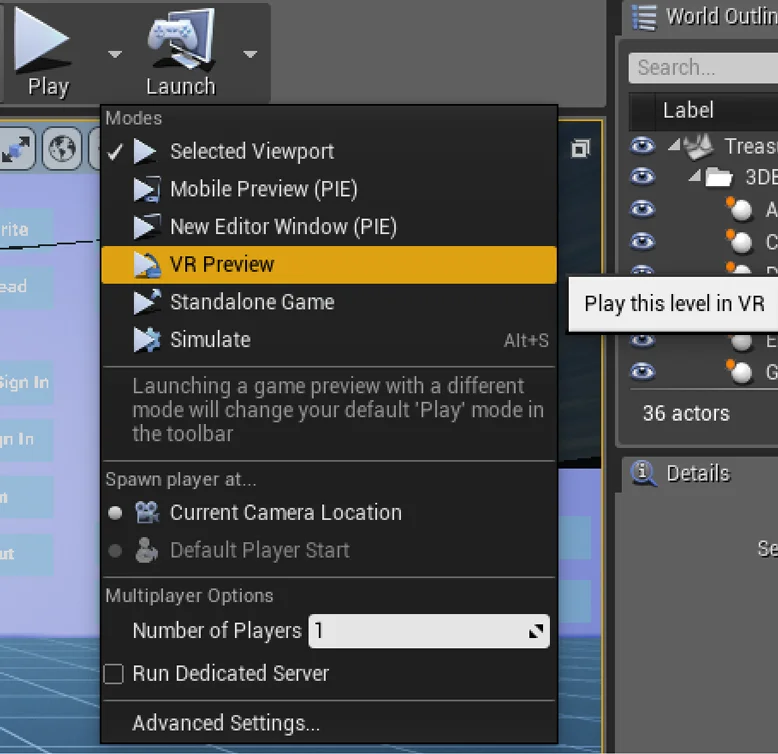This screenshot has height=754, width=778.
Task: Toggle visibility eye for 3DE folder row
Action: [x=643, y=177]
